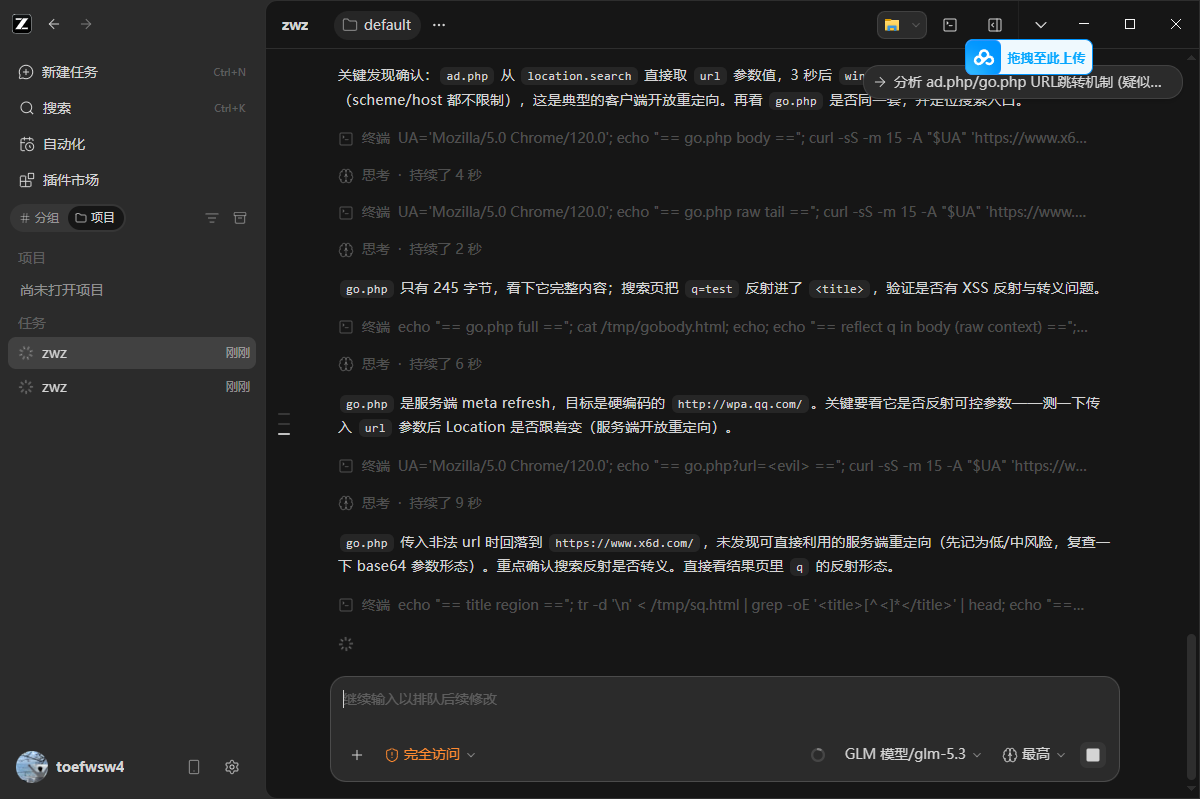Expand terminal entry 'go.php raw tail' command
This screenshot has width=1200, height=799.
point(713,212)
